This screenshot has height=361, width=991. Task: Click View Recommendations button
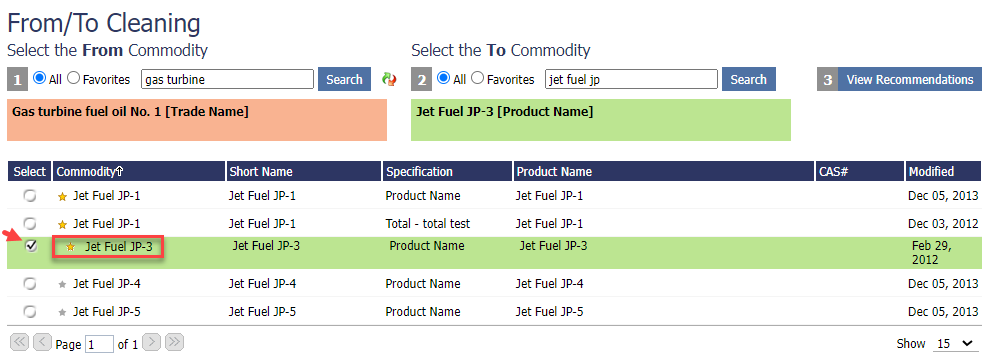[910, 80]
